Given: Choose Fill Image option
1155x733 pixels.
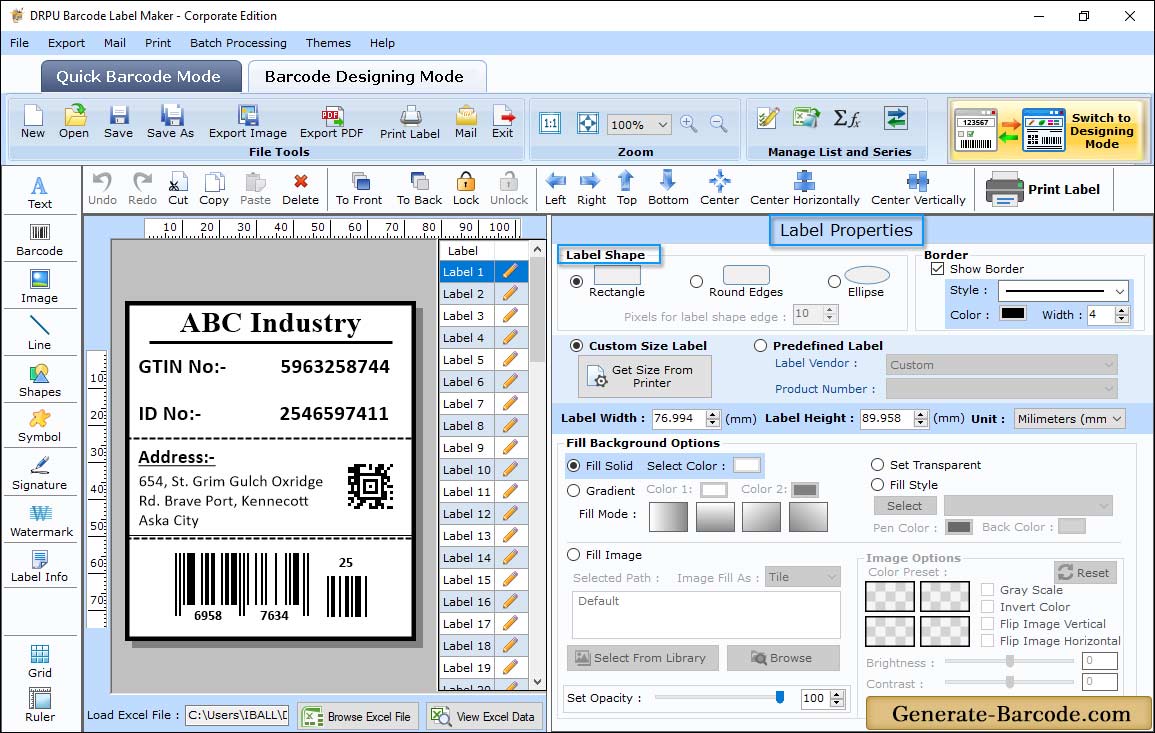Looking at the screenshot, I should (x=573, y=555).
